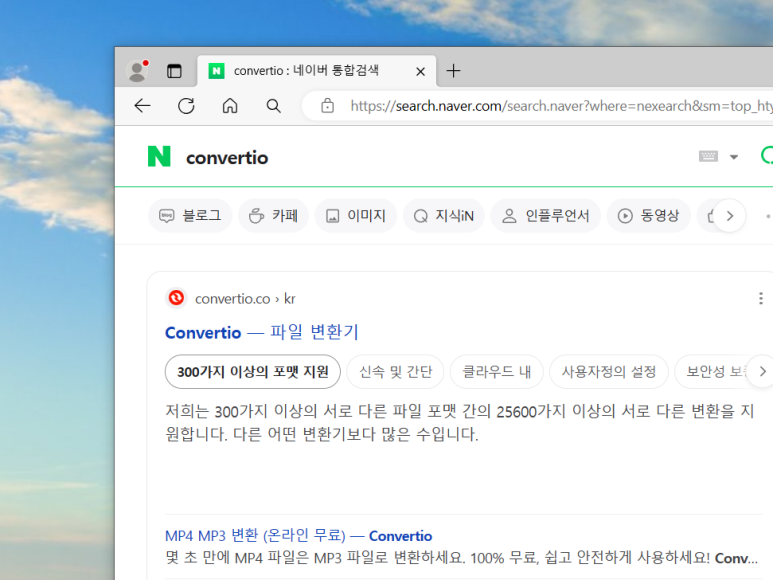This screenshot has height=580, width=773.
Task: Open the result's three-dot more menu
Action: [x=761, y=298]
